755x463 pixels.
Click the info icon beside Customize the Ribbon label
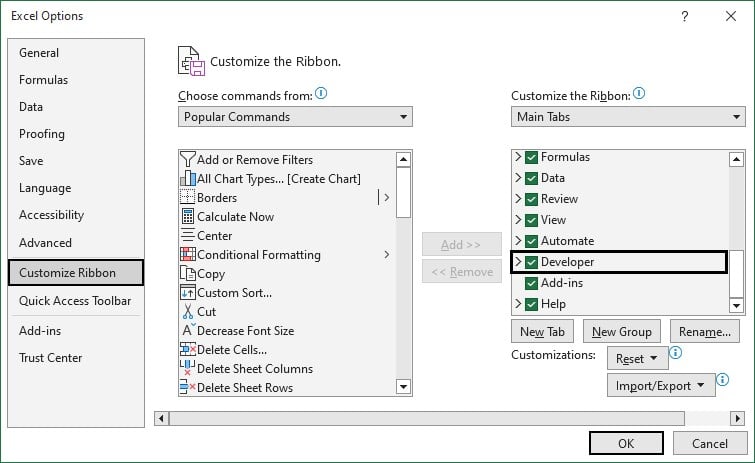coord(638,93)
